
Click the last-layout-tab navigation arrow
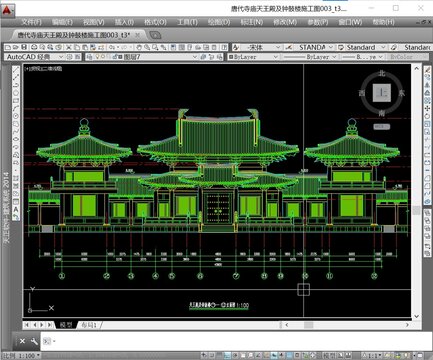[49, 325]
